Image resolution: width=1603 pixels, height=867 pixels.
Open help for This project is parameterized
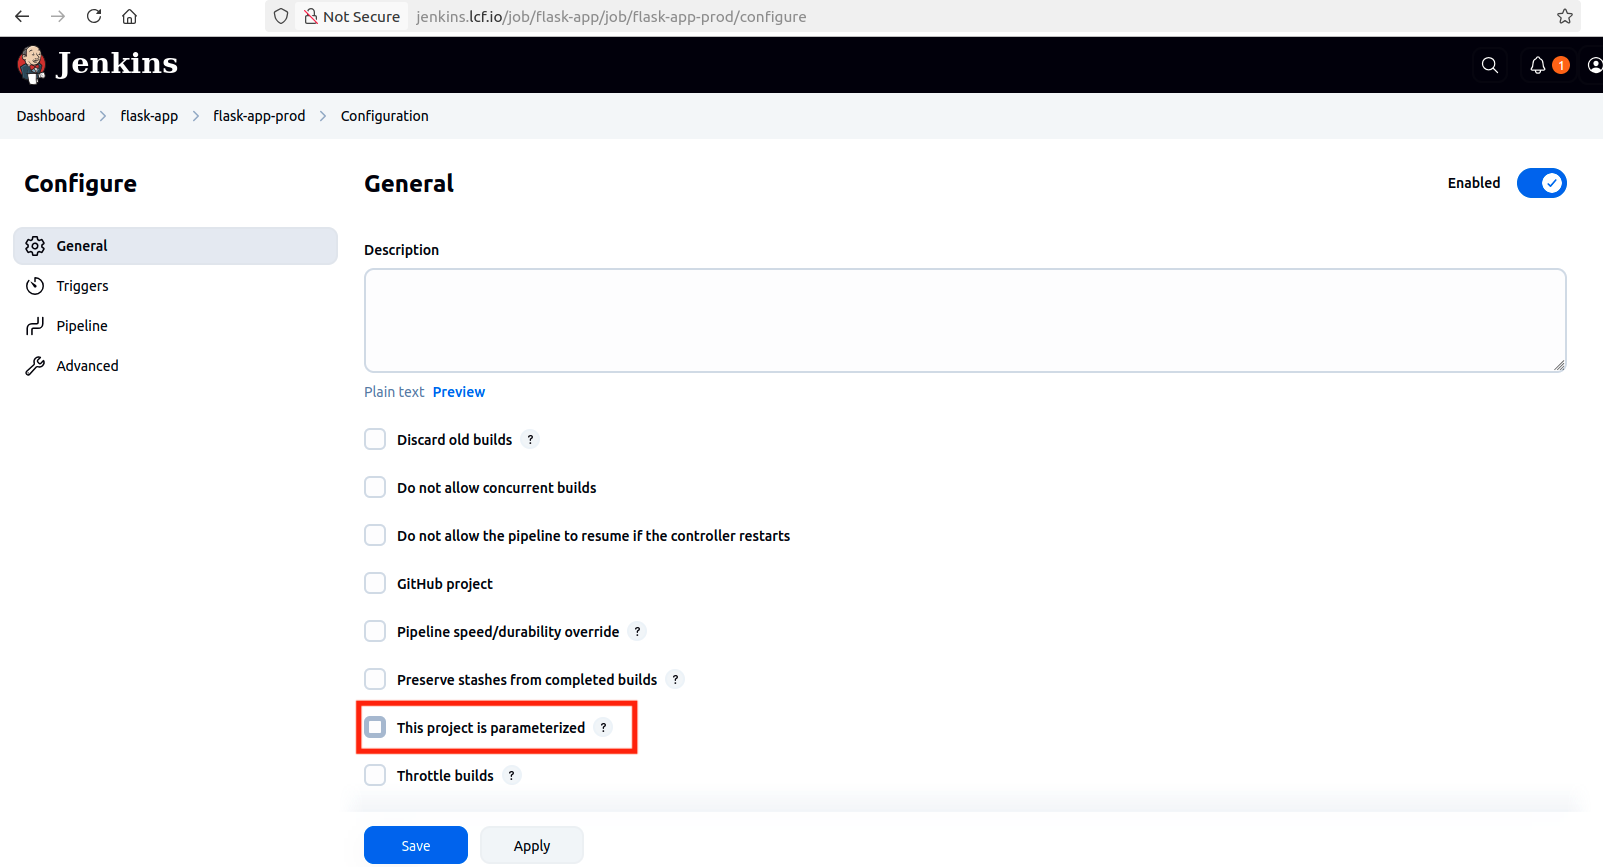tap(603, 728)
